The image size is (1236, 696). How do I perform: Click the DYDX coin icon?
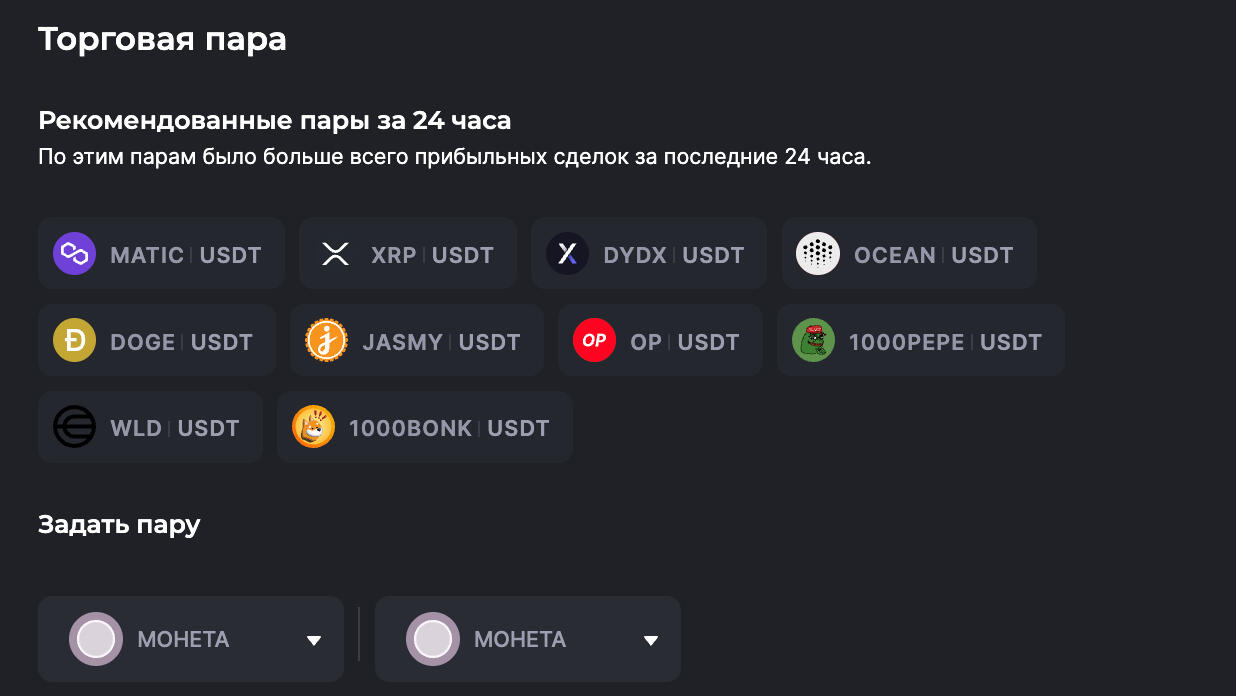pos(567,253)
